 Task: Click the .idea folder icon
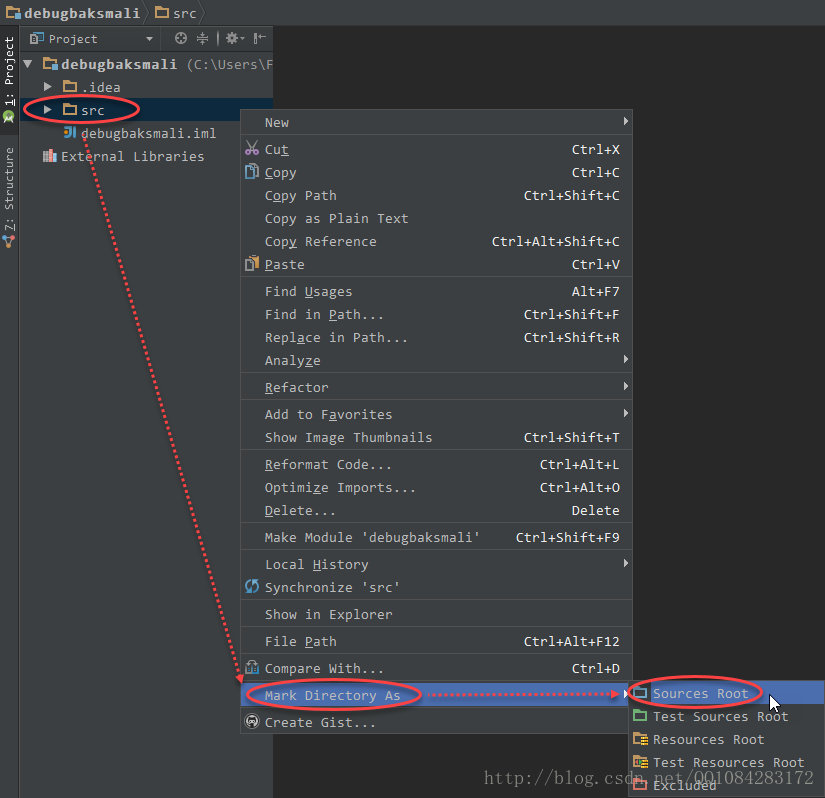click(x=70, y=86)
